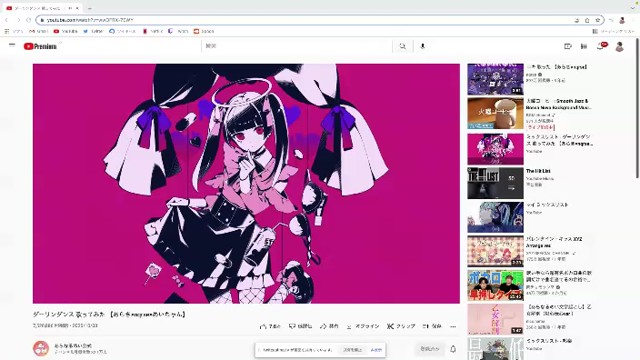
Task: Click the subscribed button next to bell
Action: (x=430, y=349)
